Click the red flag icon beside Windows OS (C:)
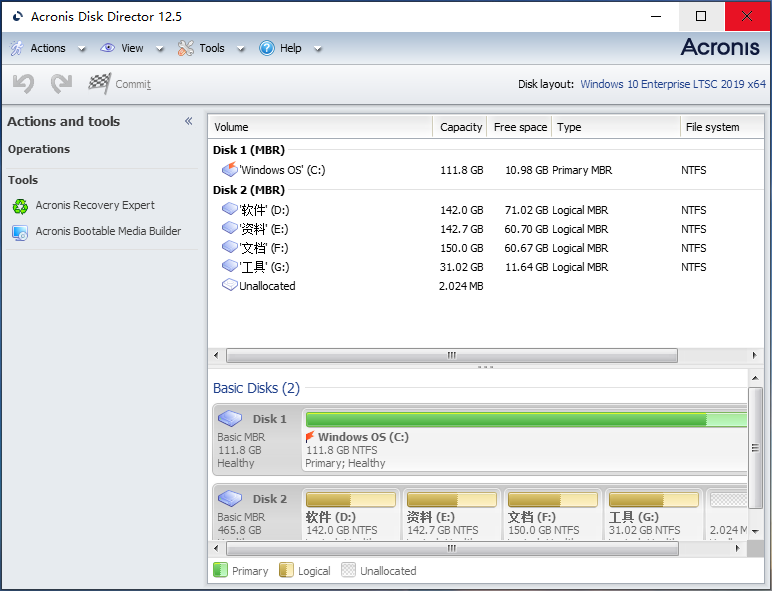Screen dimensions: 772x591 tap(310, 436)
